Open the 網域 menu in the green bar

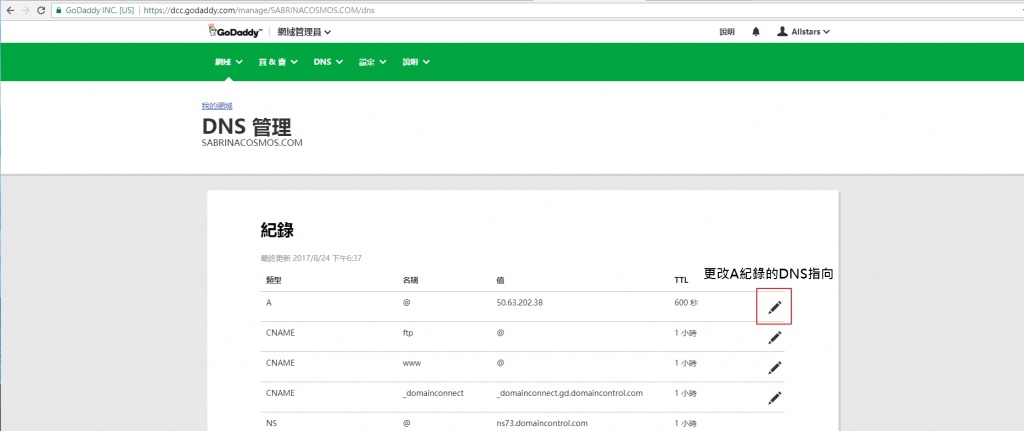(228, 62)
